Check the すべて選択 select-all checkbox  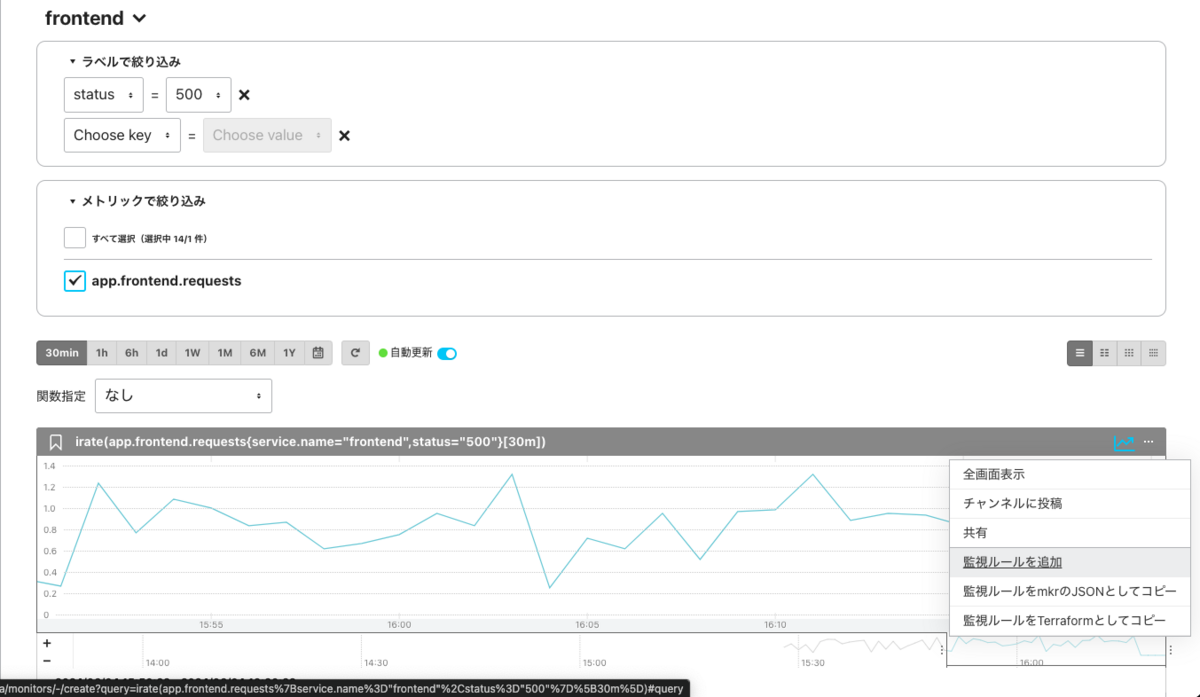(75, 238)
